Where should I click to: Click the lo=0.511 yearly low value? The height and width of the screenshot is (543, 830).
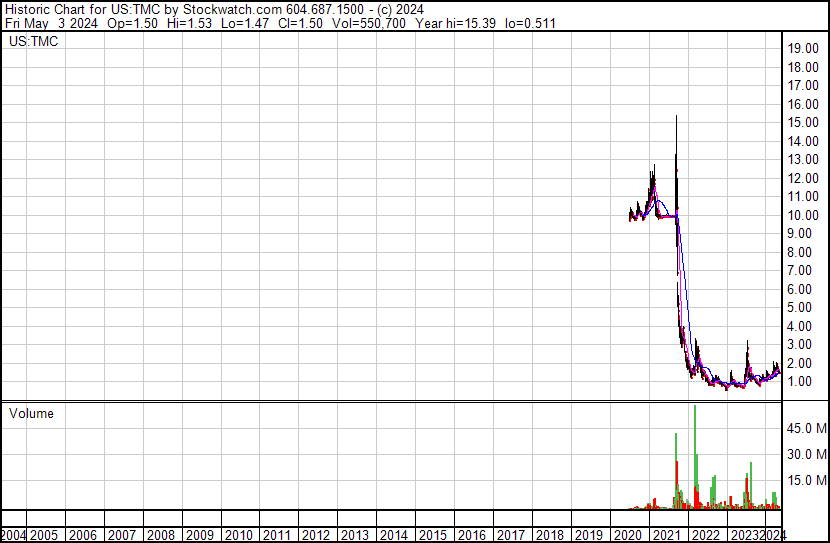530,23
